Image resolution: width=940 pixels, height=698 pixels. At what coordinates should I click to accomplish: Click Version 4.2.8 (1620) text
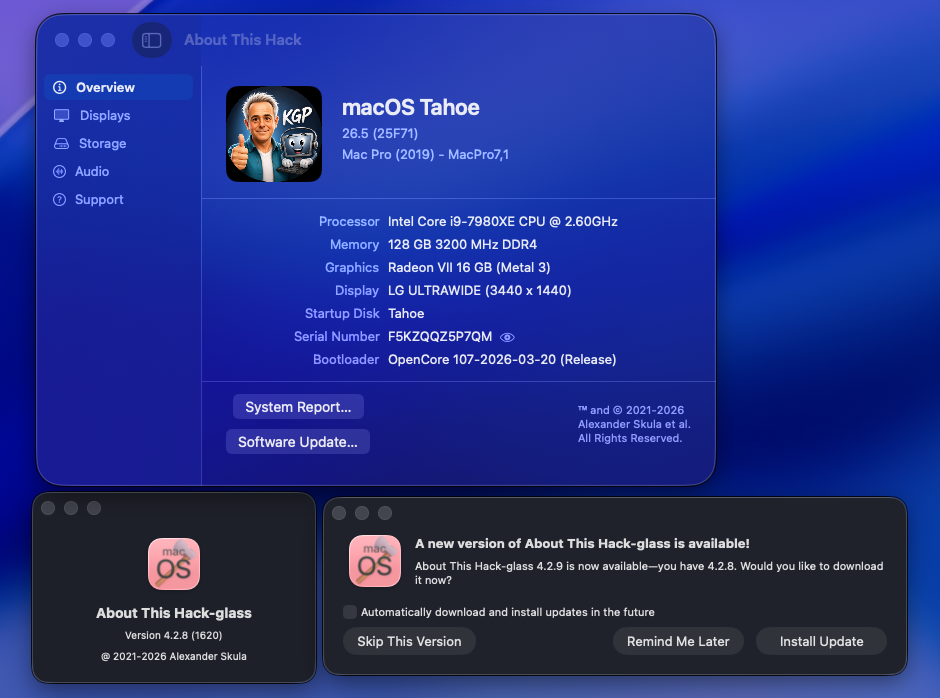tap(173, 635)
